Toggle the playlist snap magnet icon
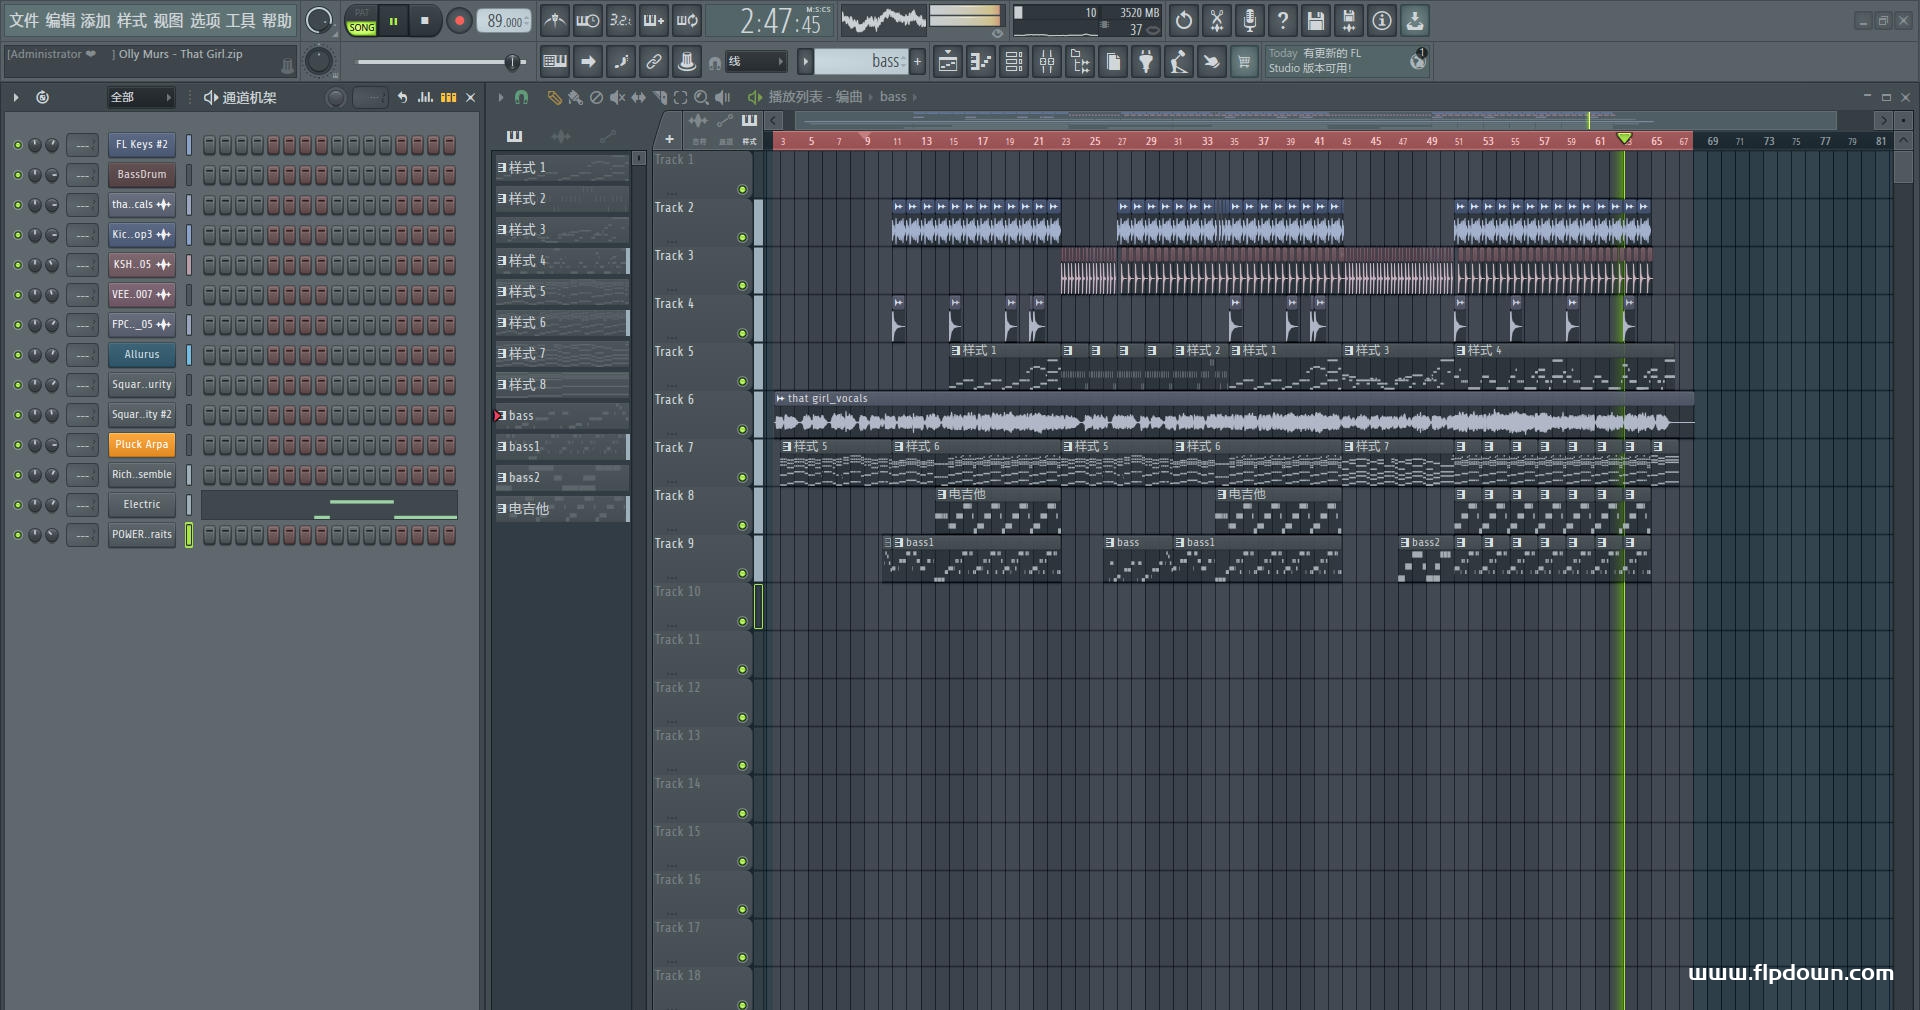 click(x=521, y=97)
